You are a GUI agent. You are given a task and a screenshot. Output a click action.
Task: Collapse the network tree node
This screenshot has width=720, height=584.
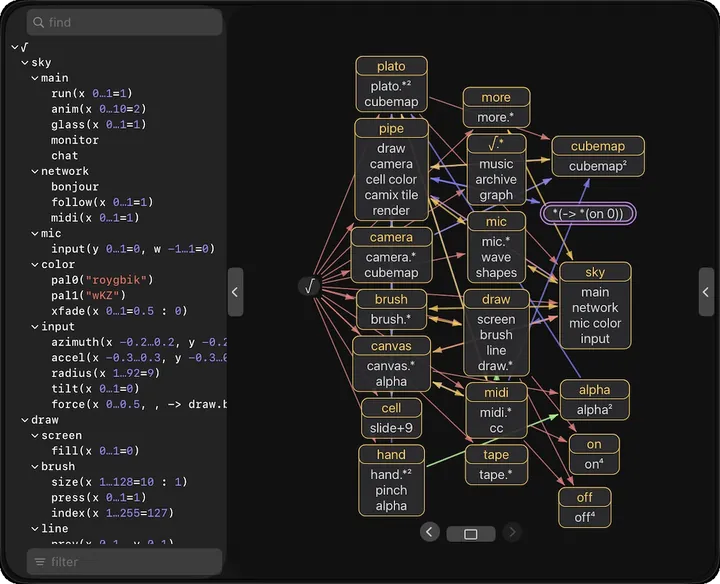(34, 171)
